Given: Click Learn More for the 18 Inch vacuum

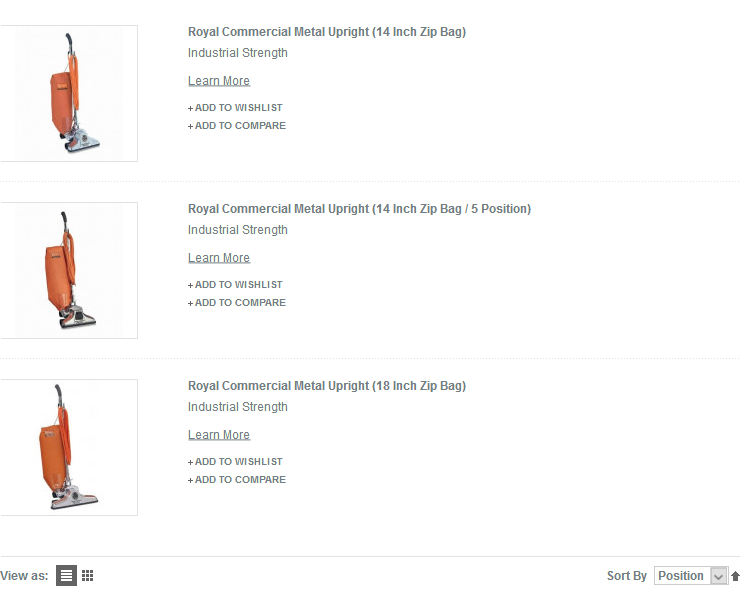Looking at the screenshot, I should [219, 435].
